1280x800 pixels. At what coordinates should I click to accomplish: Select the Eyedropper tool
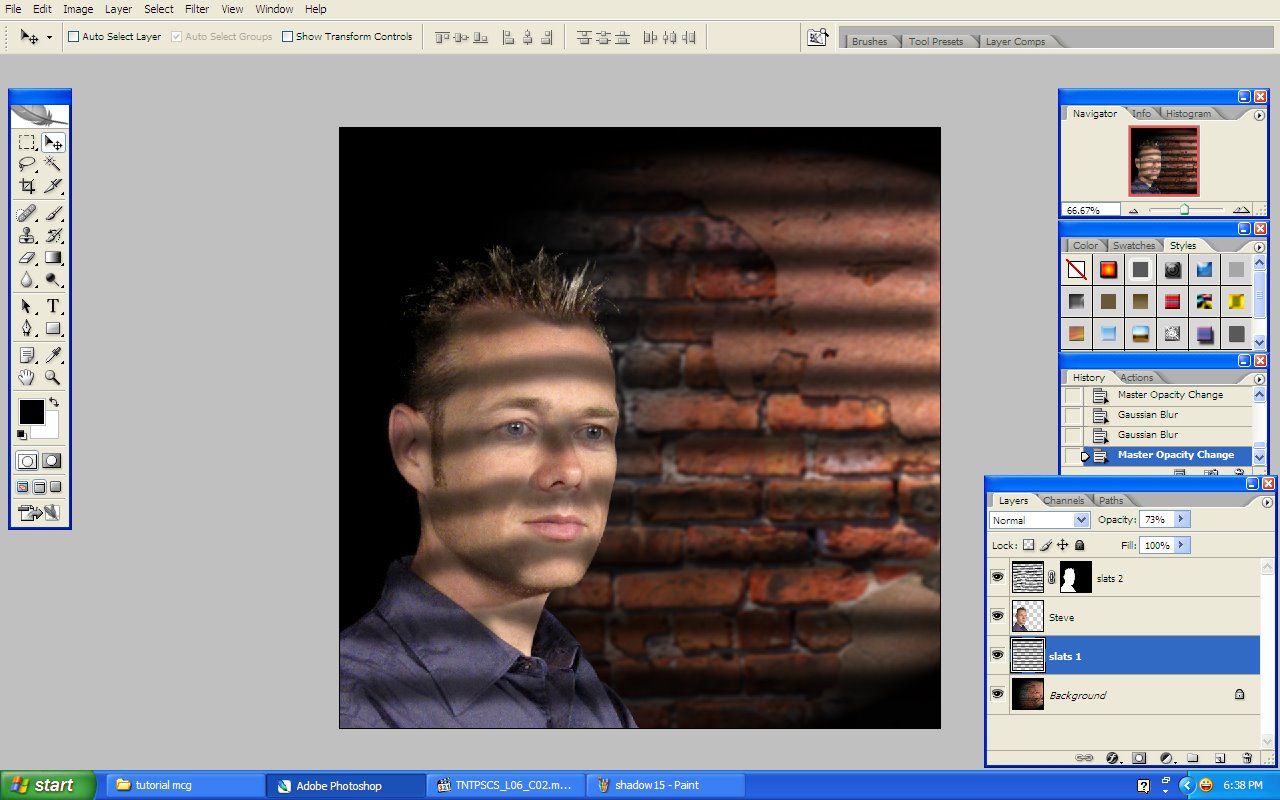coord(53,355)
